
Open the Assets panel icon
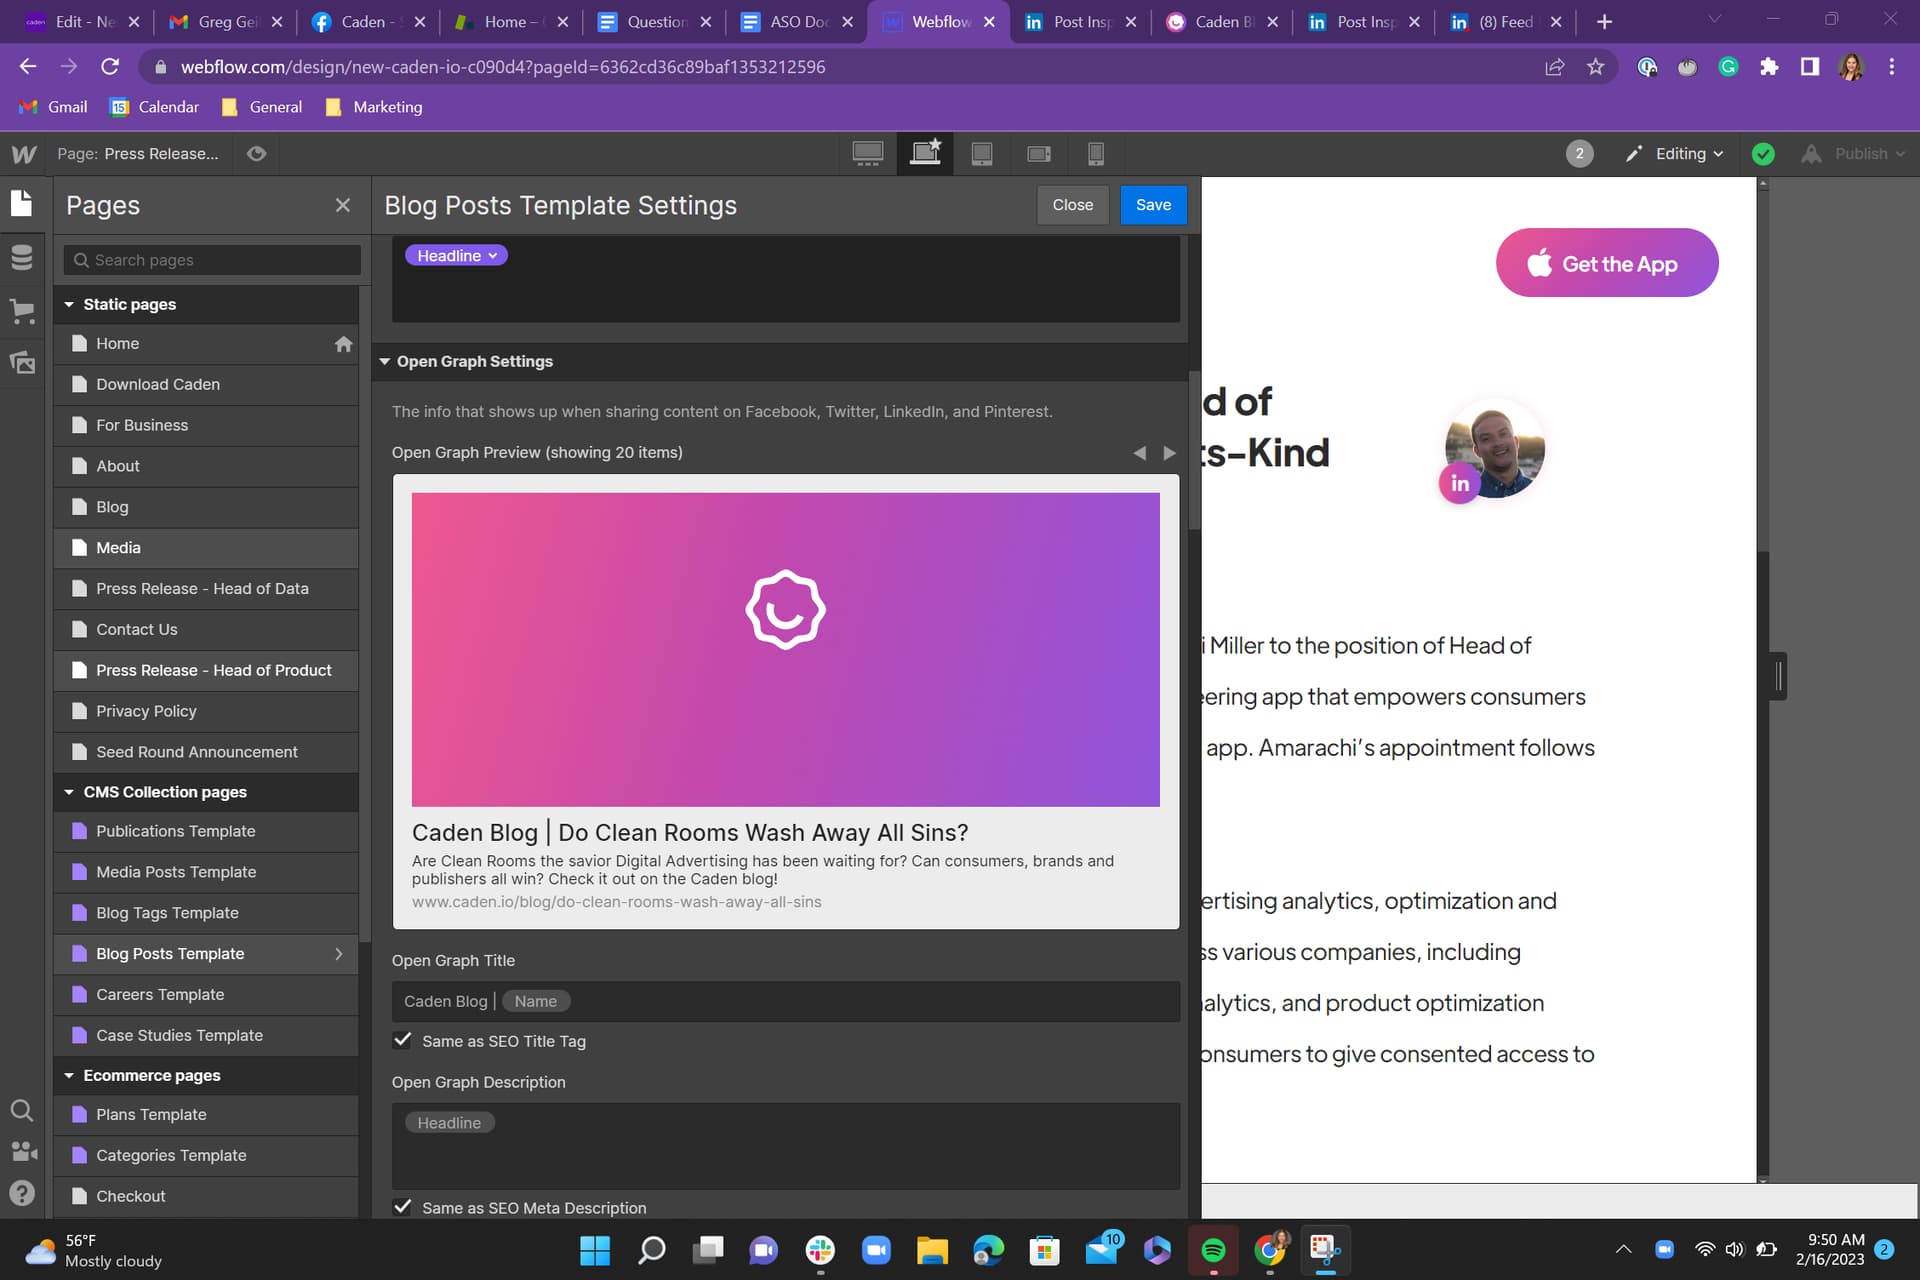coord(22,362)
